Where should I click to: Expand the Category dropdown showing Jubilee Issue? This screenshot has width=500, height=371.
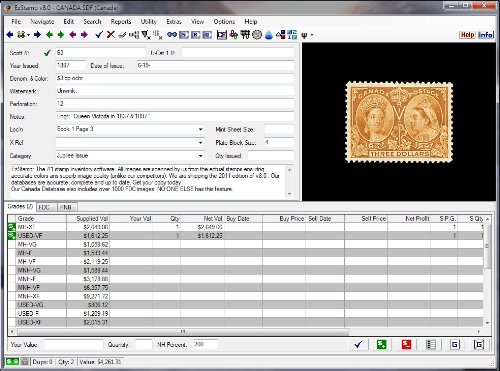click(x=200, y=156)
